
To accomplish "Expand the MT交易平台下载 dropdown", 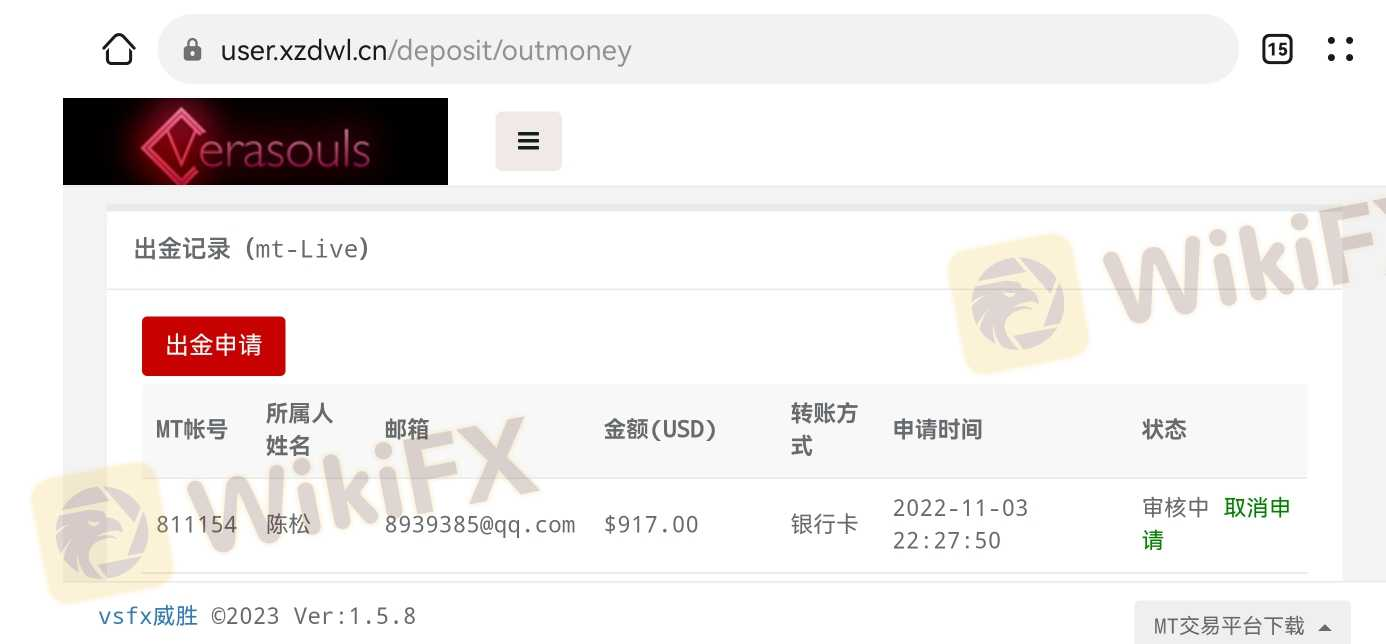I will (1242, 626).
